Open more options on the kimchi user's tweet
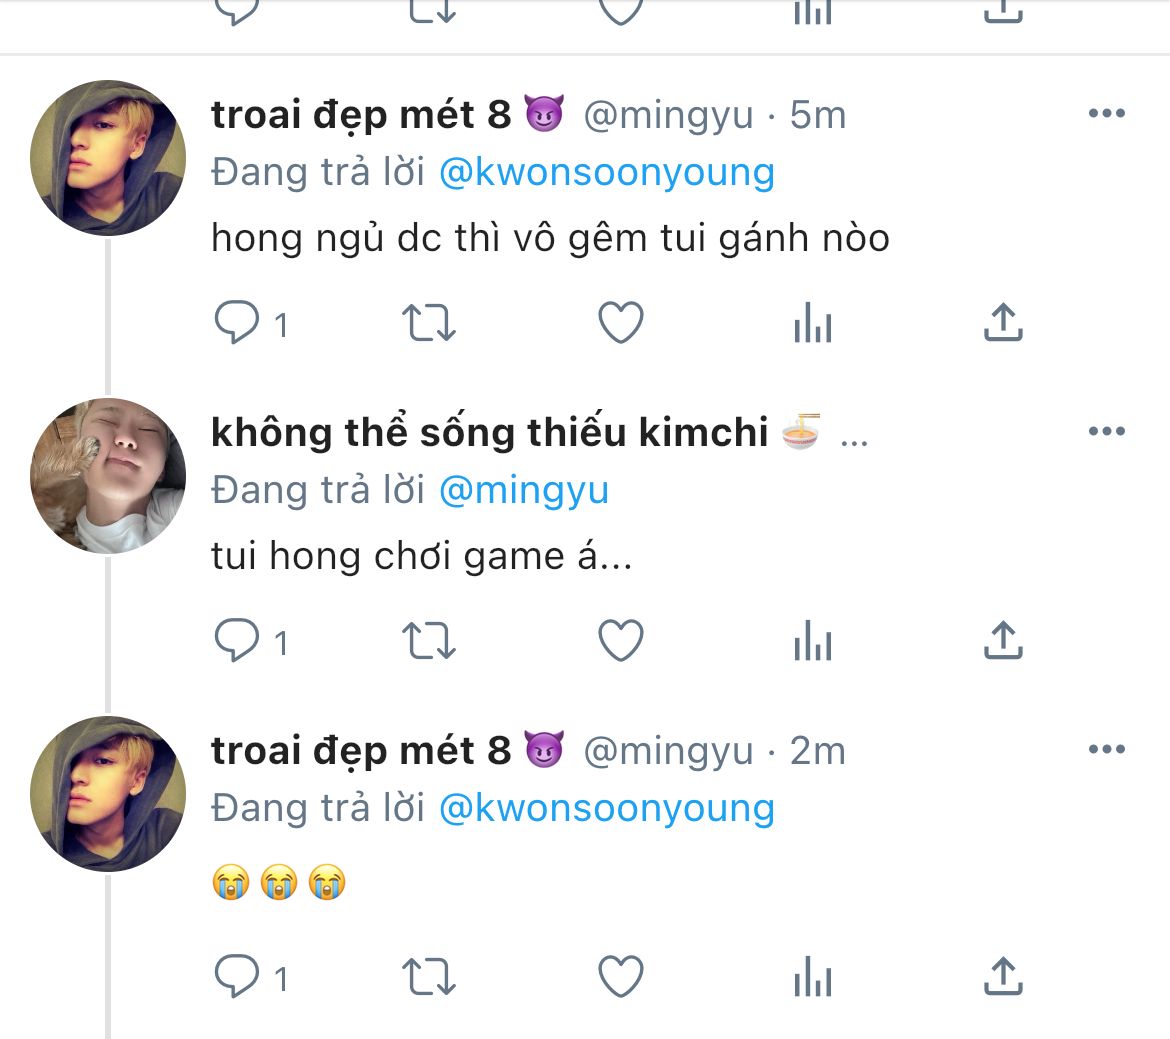 [x=1106, y=432]
